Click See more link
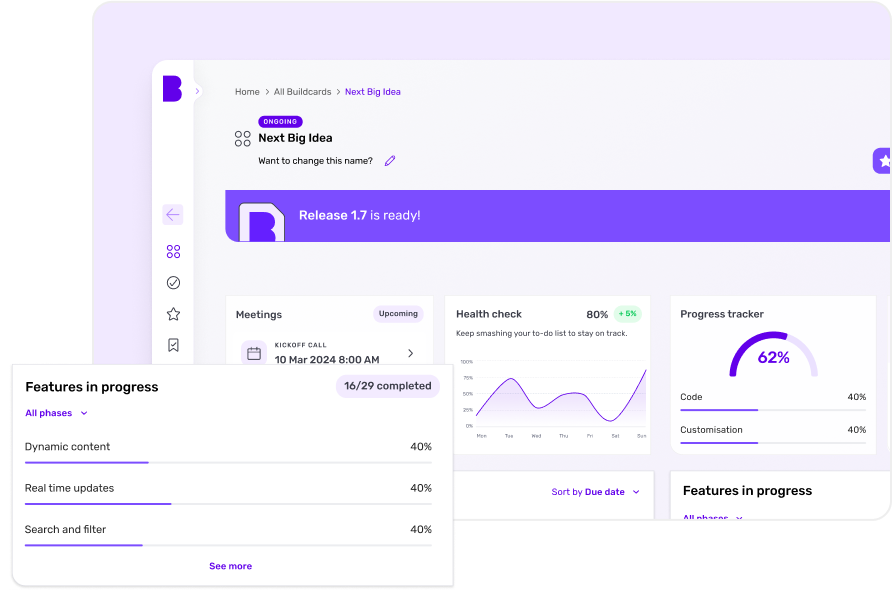 pos(230,566)
